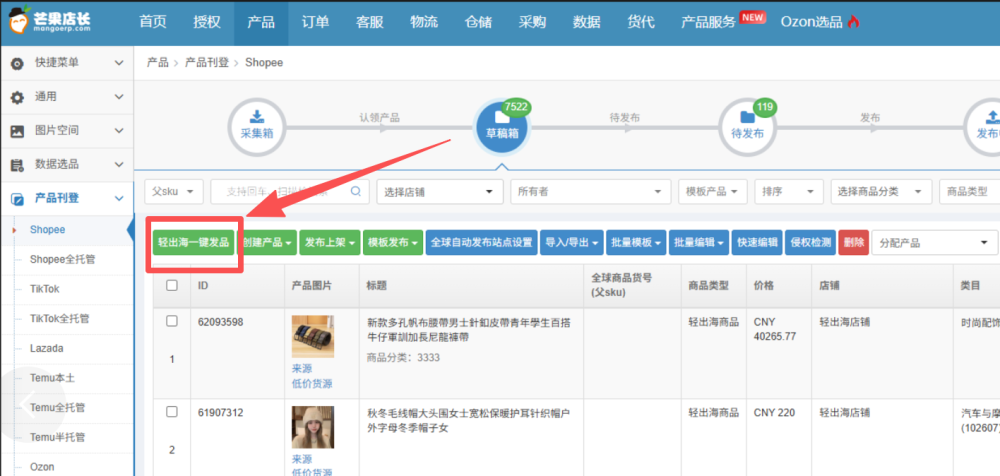Open the 订单 menu in top navigation
Screen dimensions: 1000x476
315,22
